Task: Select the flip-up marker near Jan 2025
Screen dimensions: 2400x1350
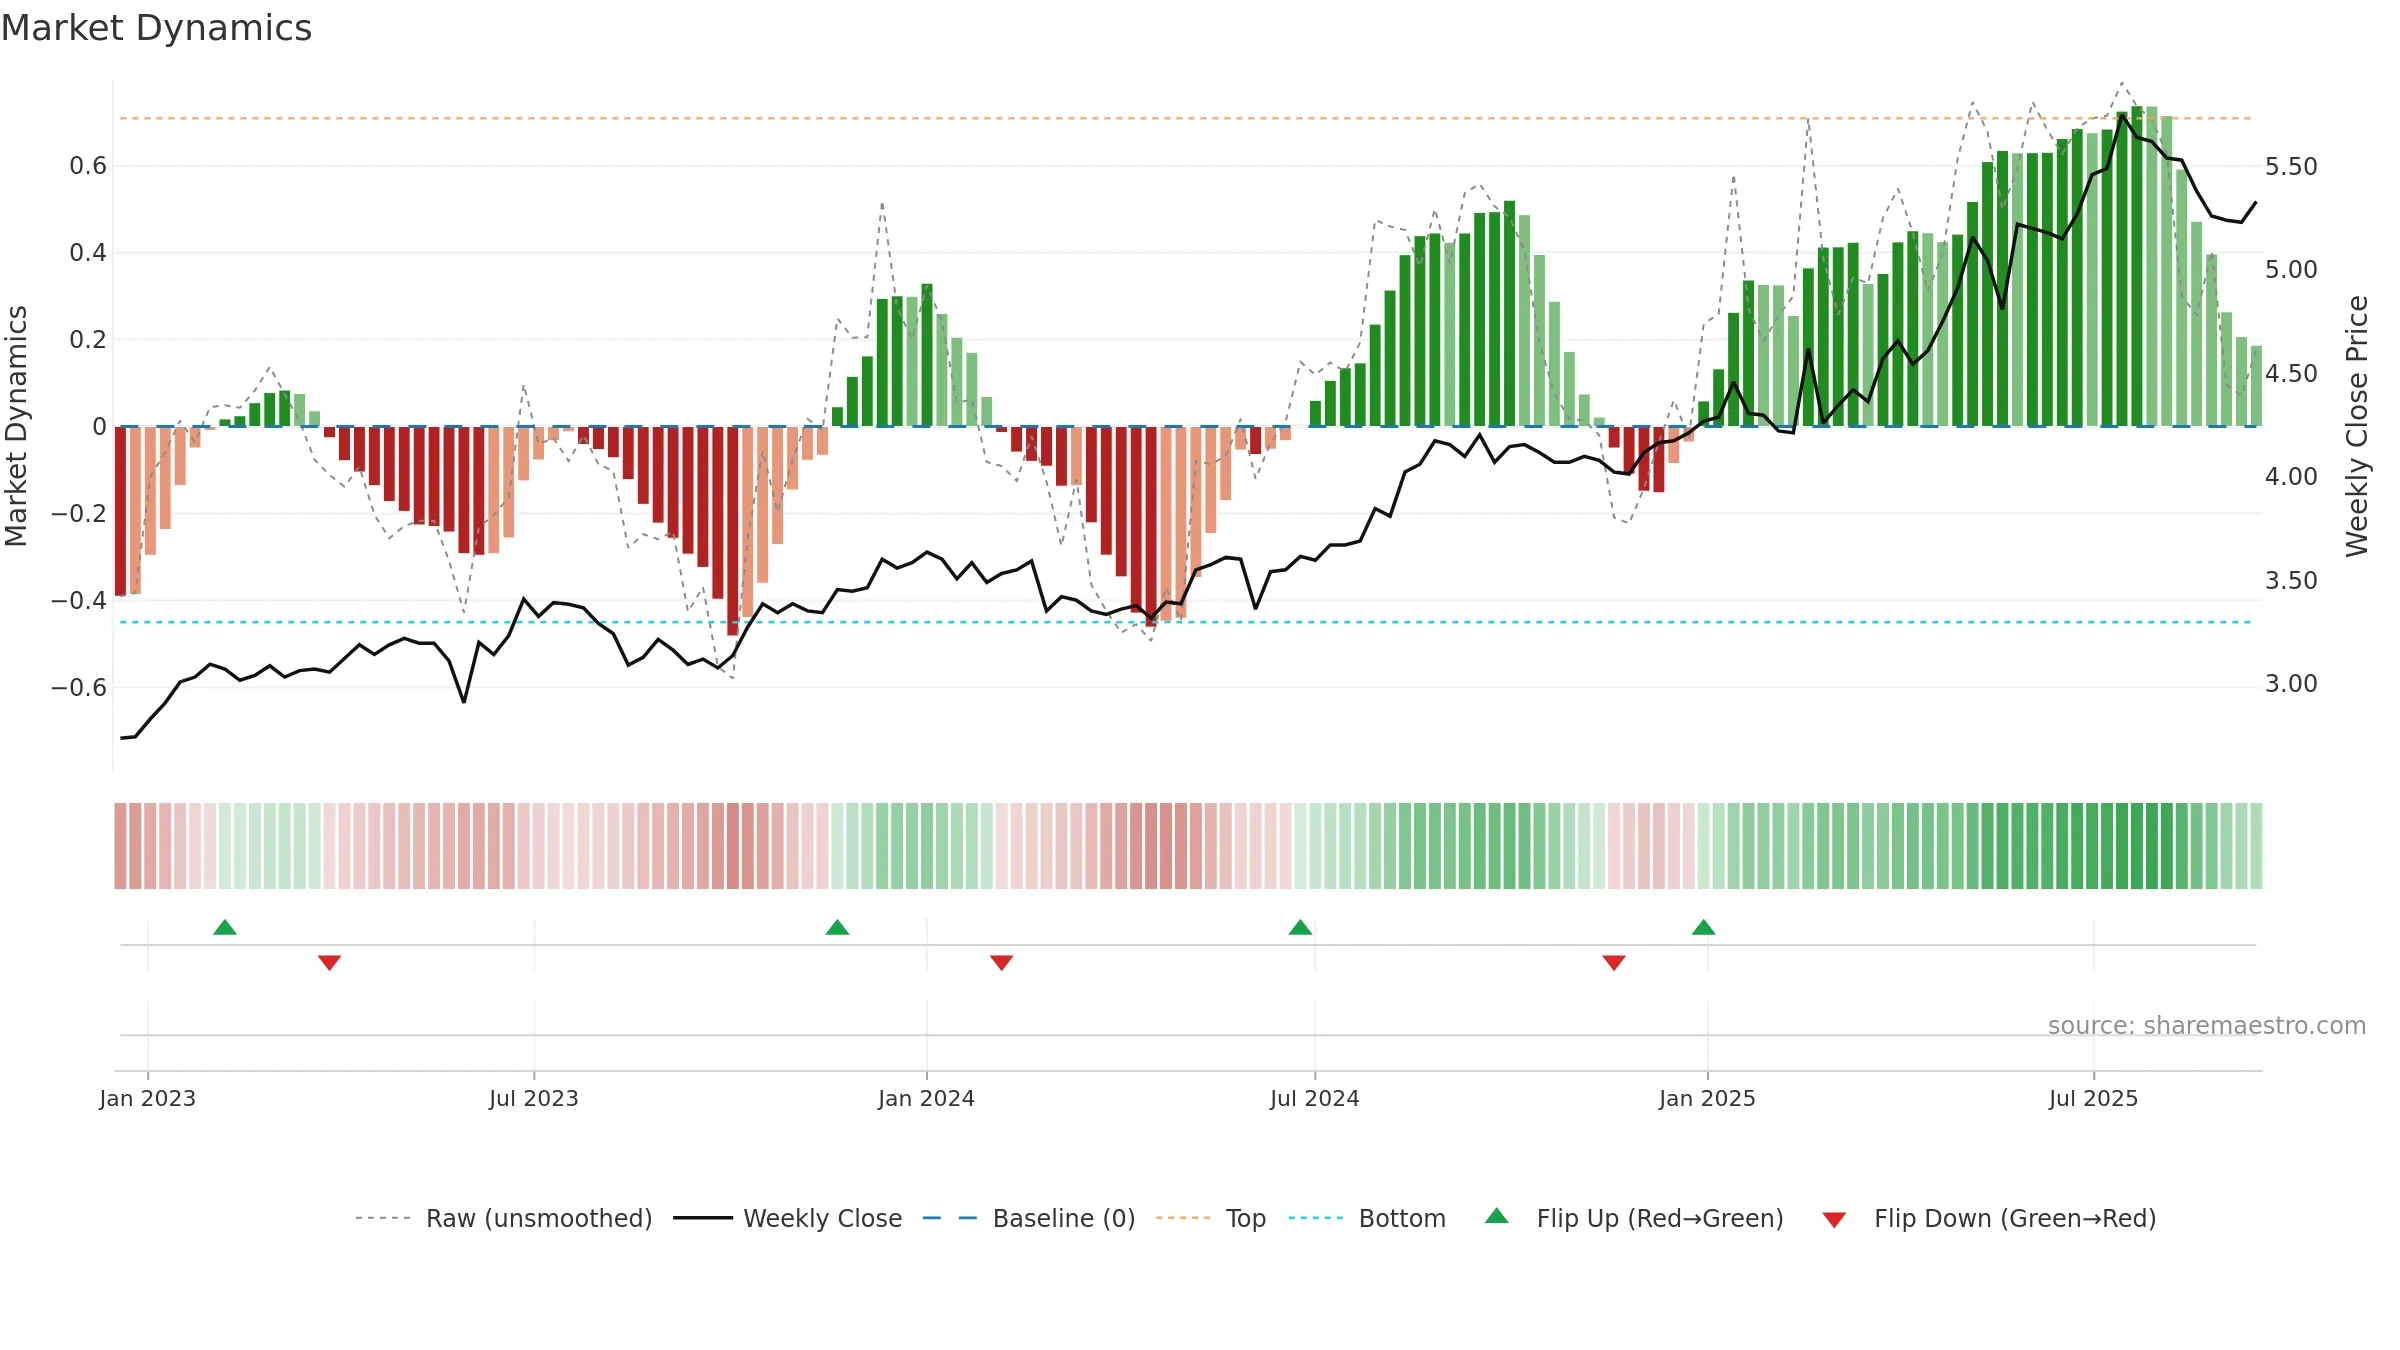Action: click(x=1704, y=927)
